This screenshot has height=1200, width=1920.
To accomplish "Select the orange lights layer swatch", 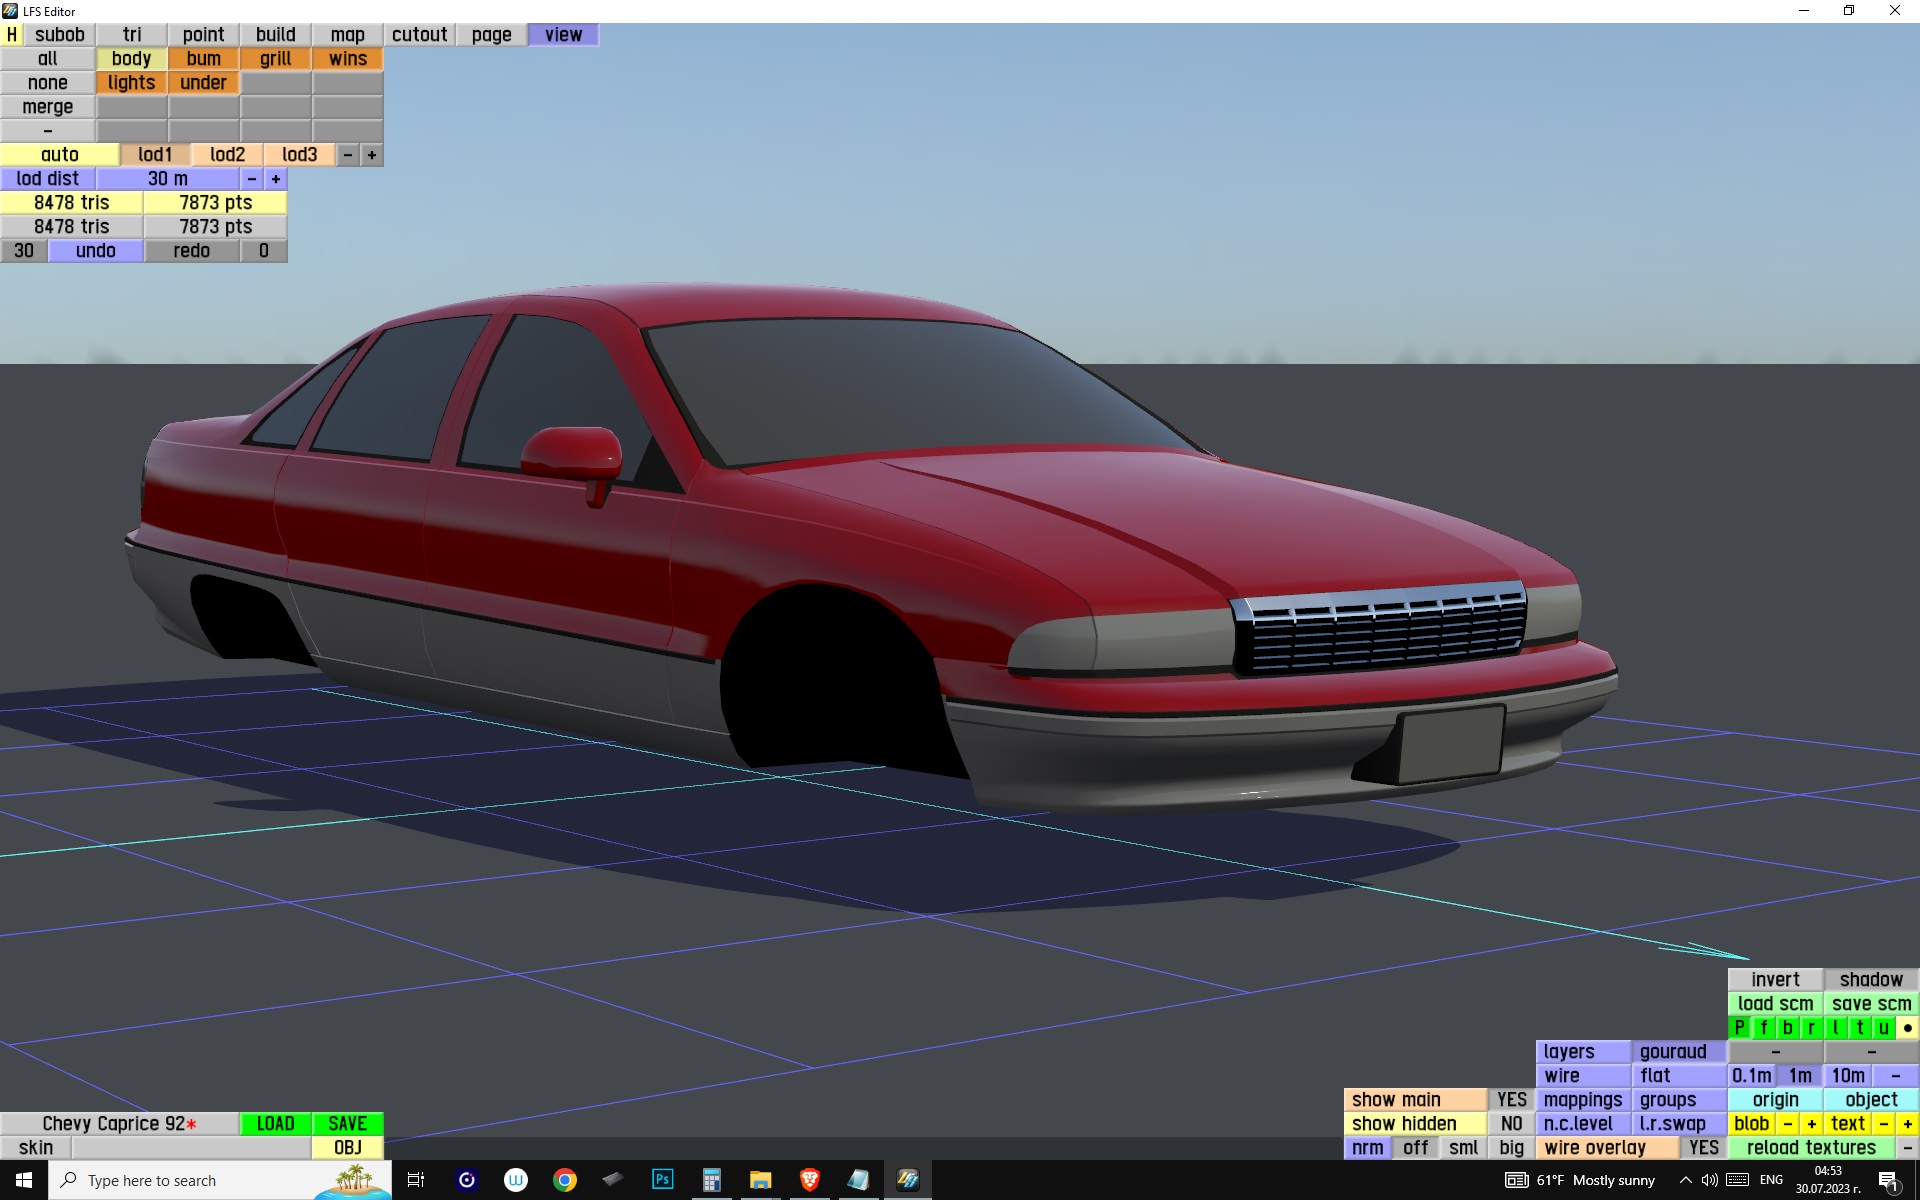I will pos(131,83).
